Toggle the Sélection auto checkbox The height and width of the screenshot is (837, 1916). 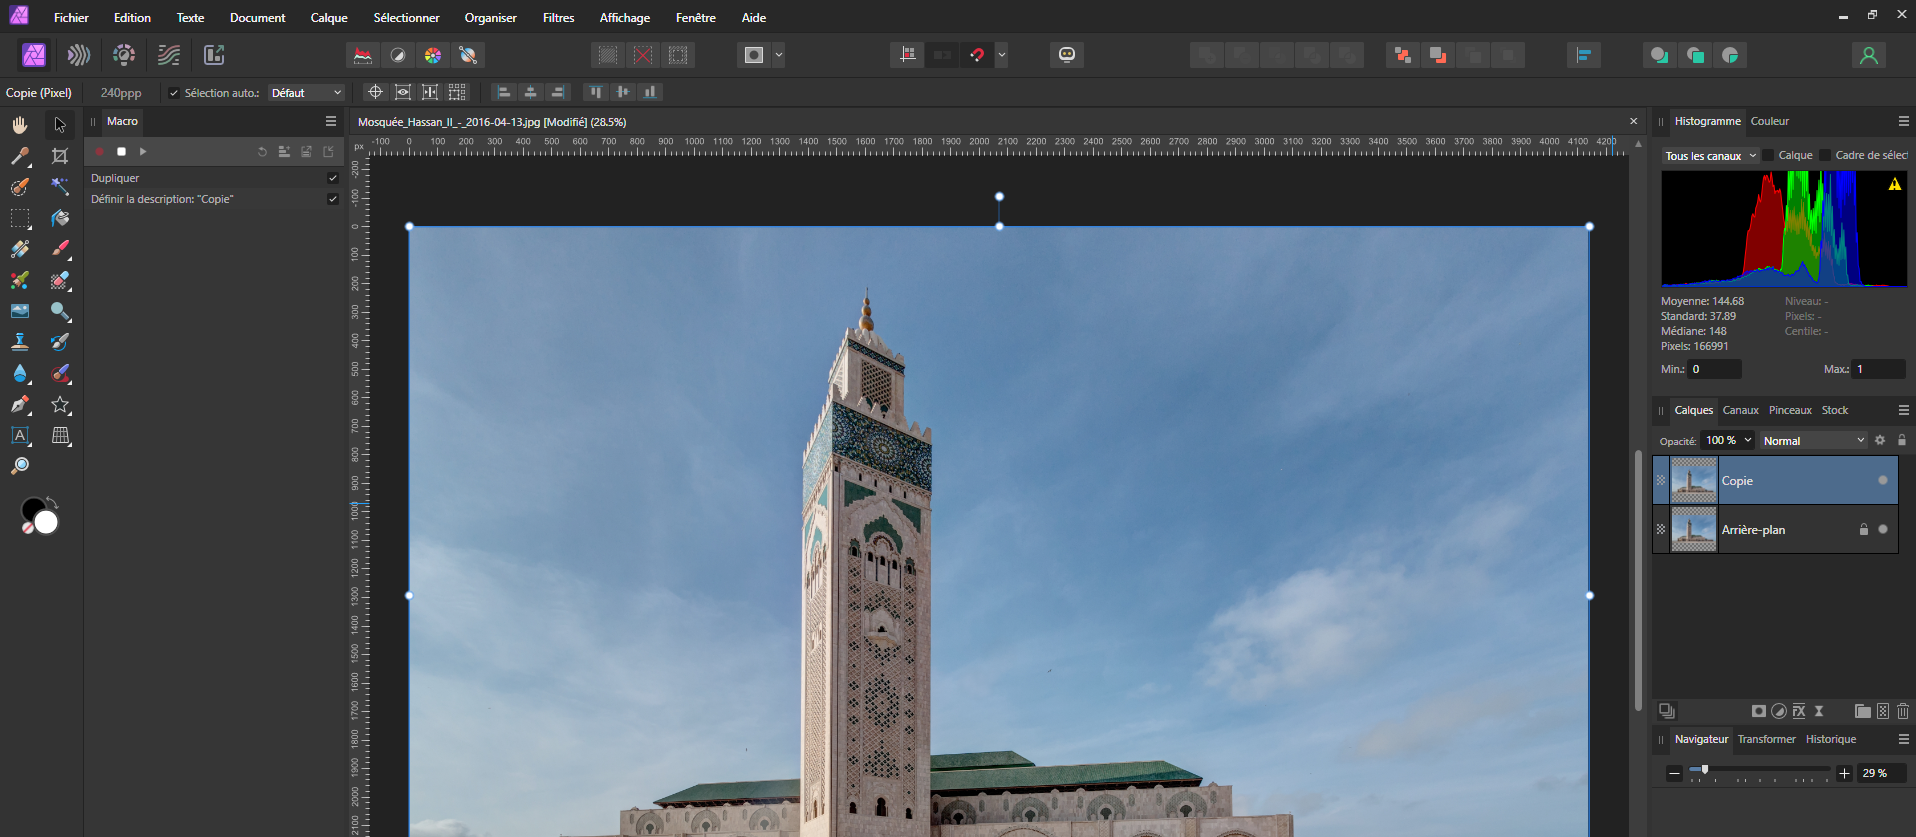(x=174, y=93)
